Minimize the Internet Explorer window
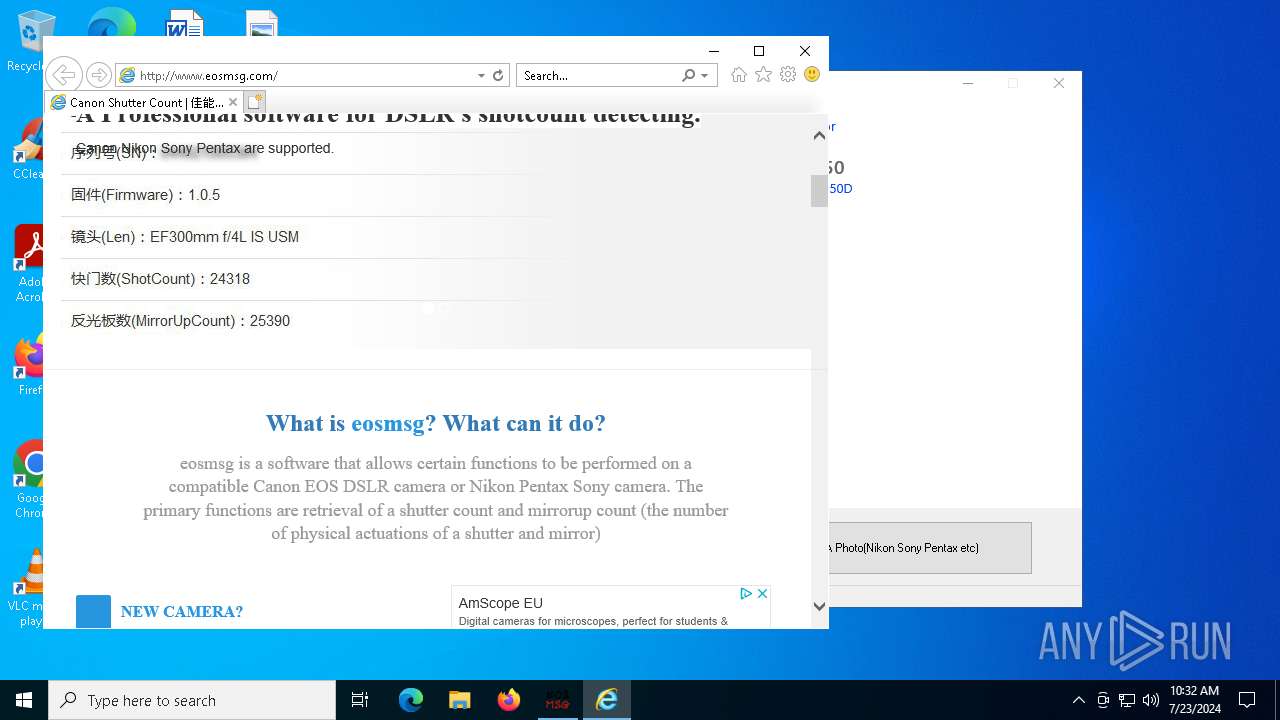The height and width of the screenshot is (720, 1280). [x=714, y=51]
